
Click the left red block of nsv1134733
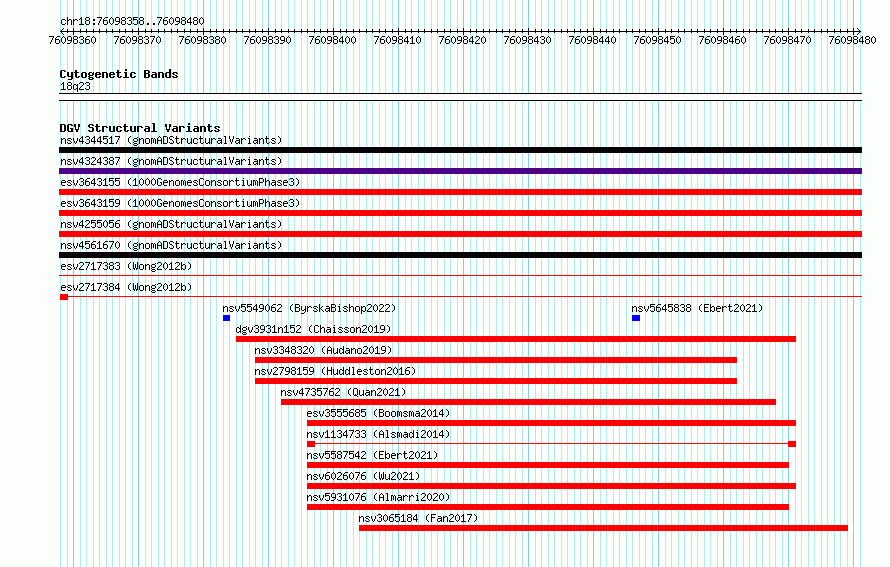coord(310,444)
